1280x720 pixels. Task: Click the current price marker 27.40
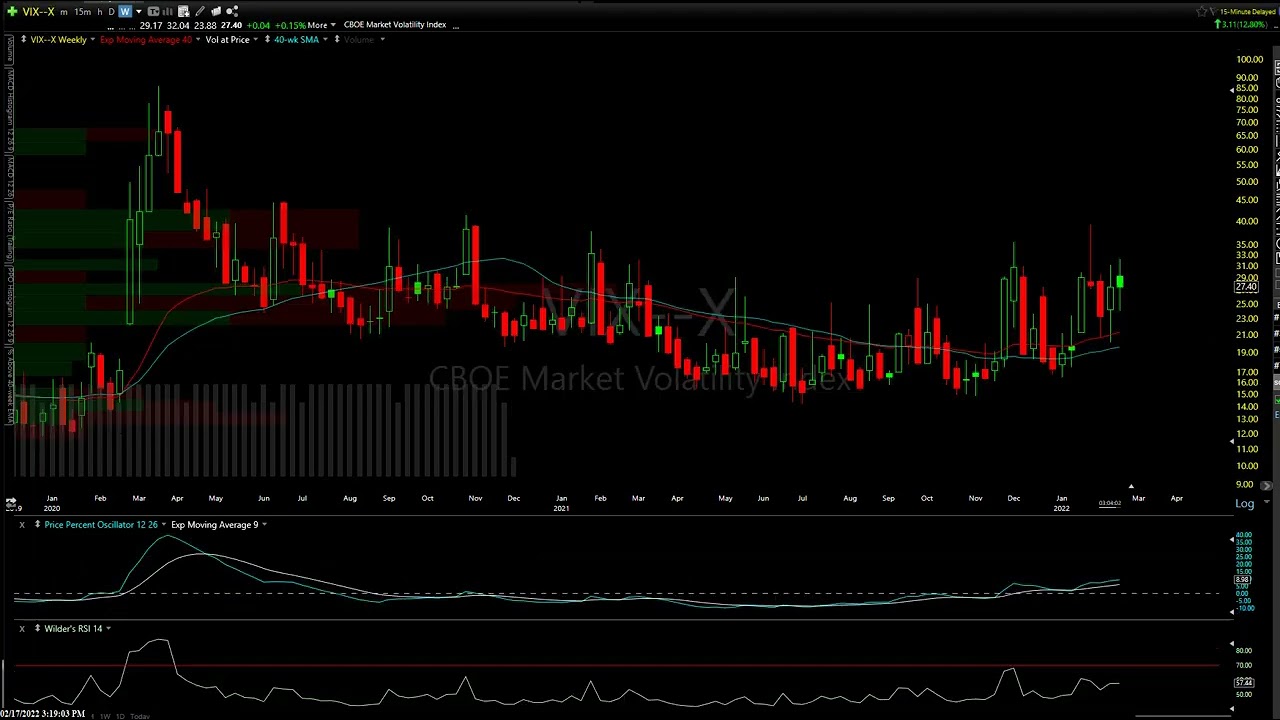coord(1244,287)
